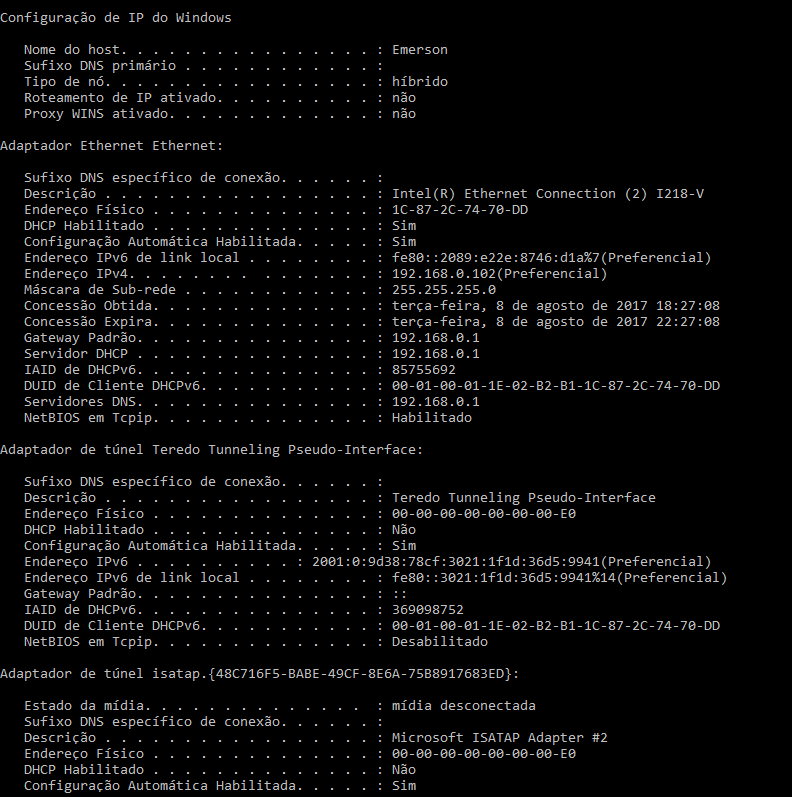Click the isatap adapter heading line
This screenshot has height=797, width=792.
[x=259, y=673]
